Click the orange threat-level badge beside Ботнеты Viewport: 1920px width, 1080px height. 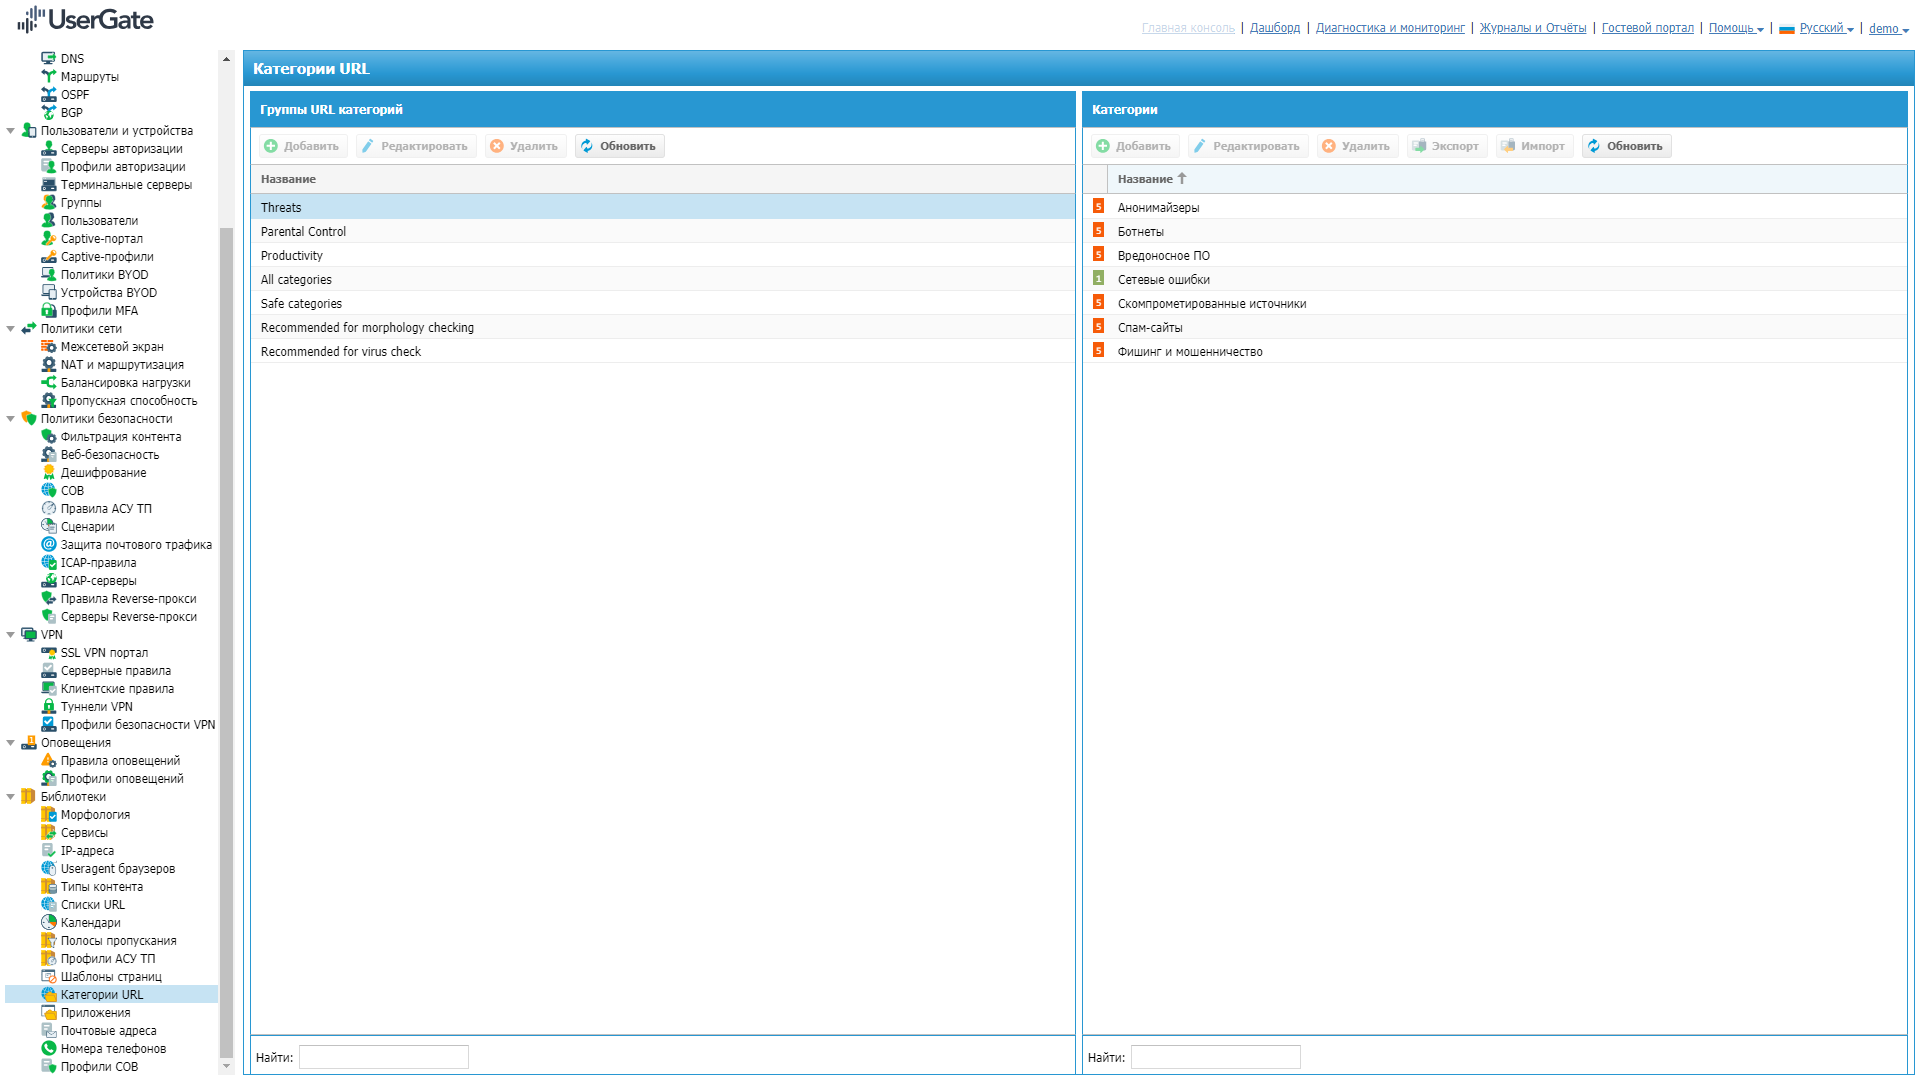coord(1098,231)
